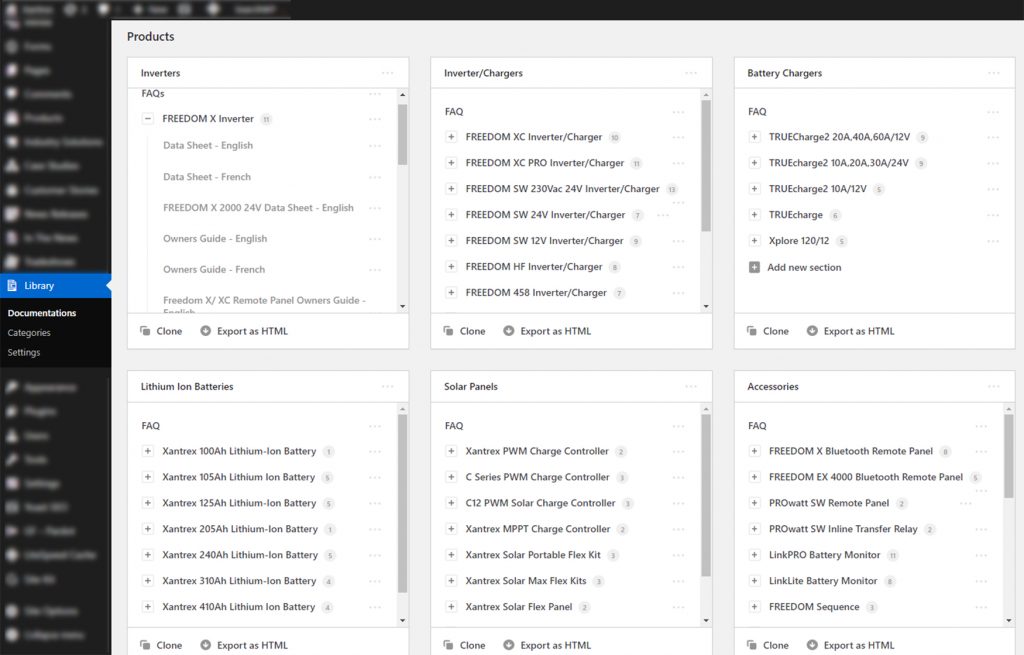Screen dimensions: 1024x655
Task: Expand Xantrex Solar Flex Panel article
Action: (451, 607)
